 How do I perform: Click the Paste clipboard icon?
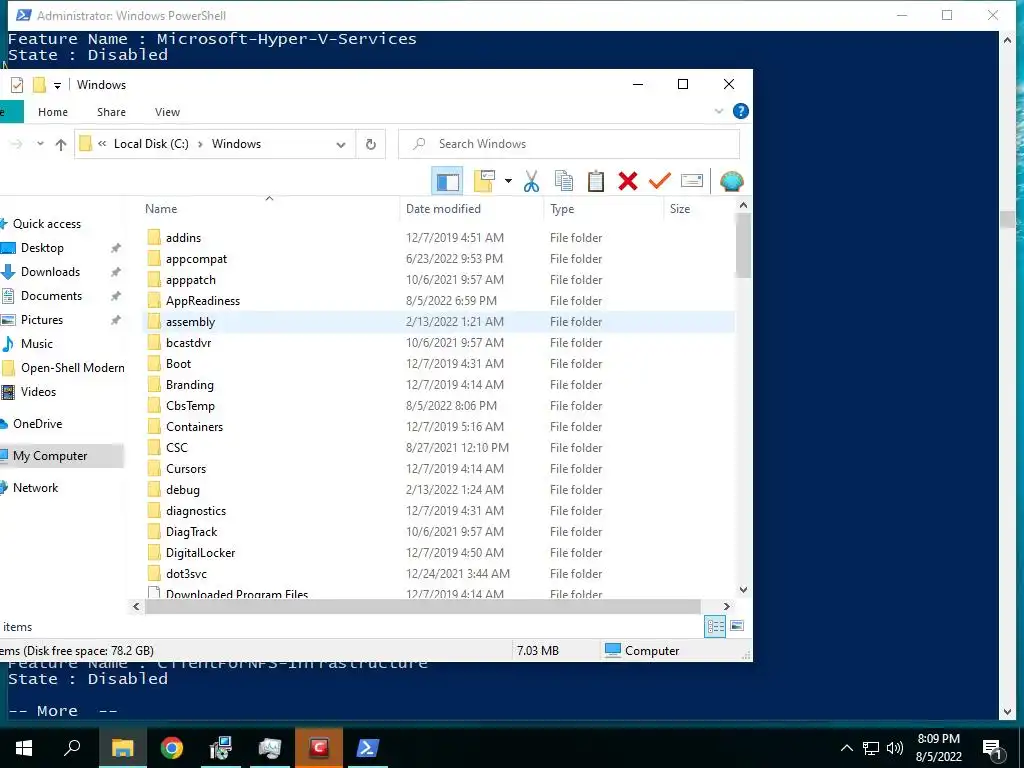(596, 181)
